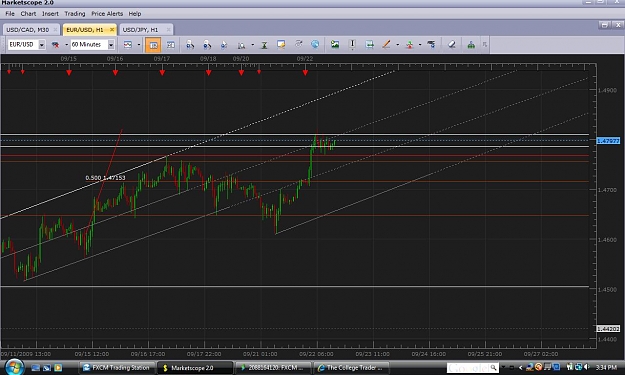The image size is (625, 375).
Task: Open the Insert menu
Action: click(50, 14)
